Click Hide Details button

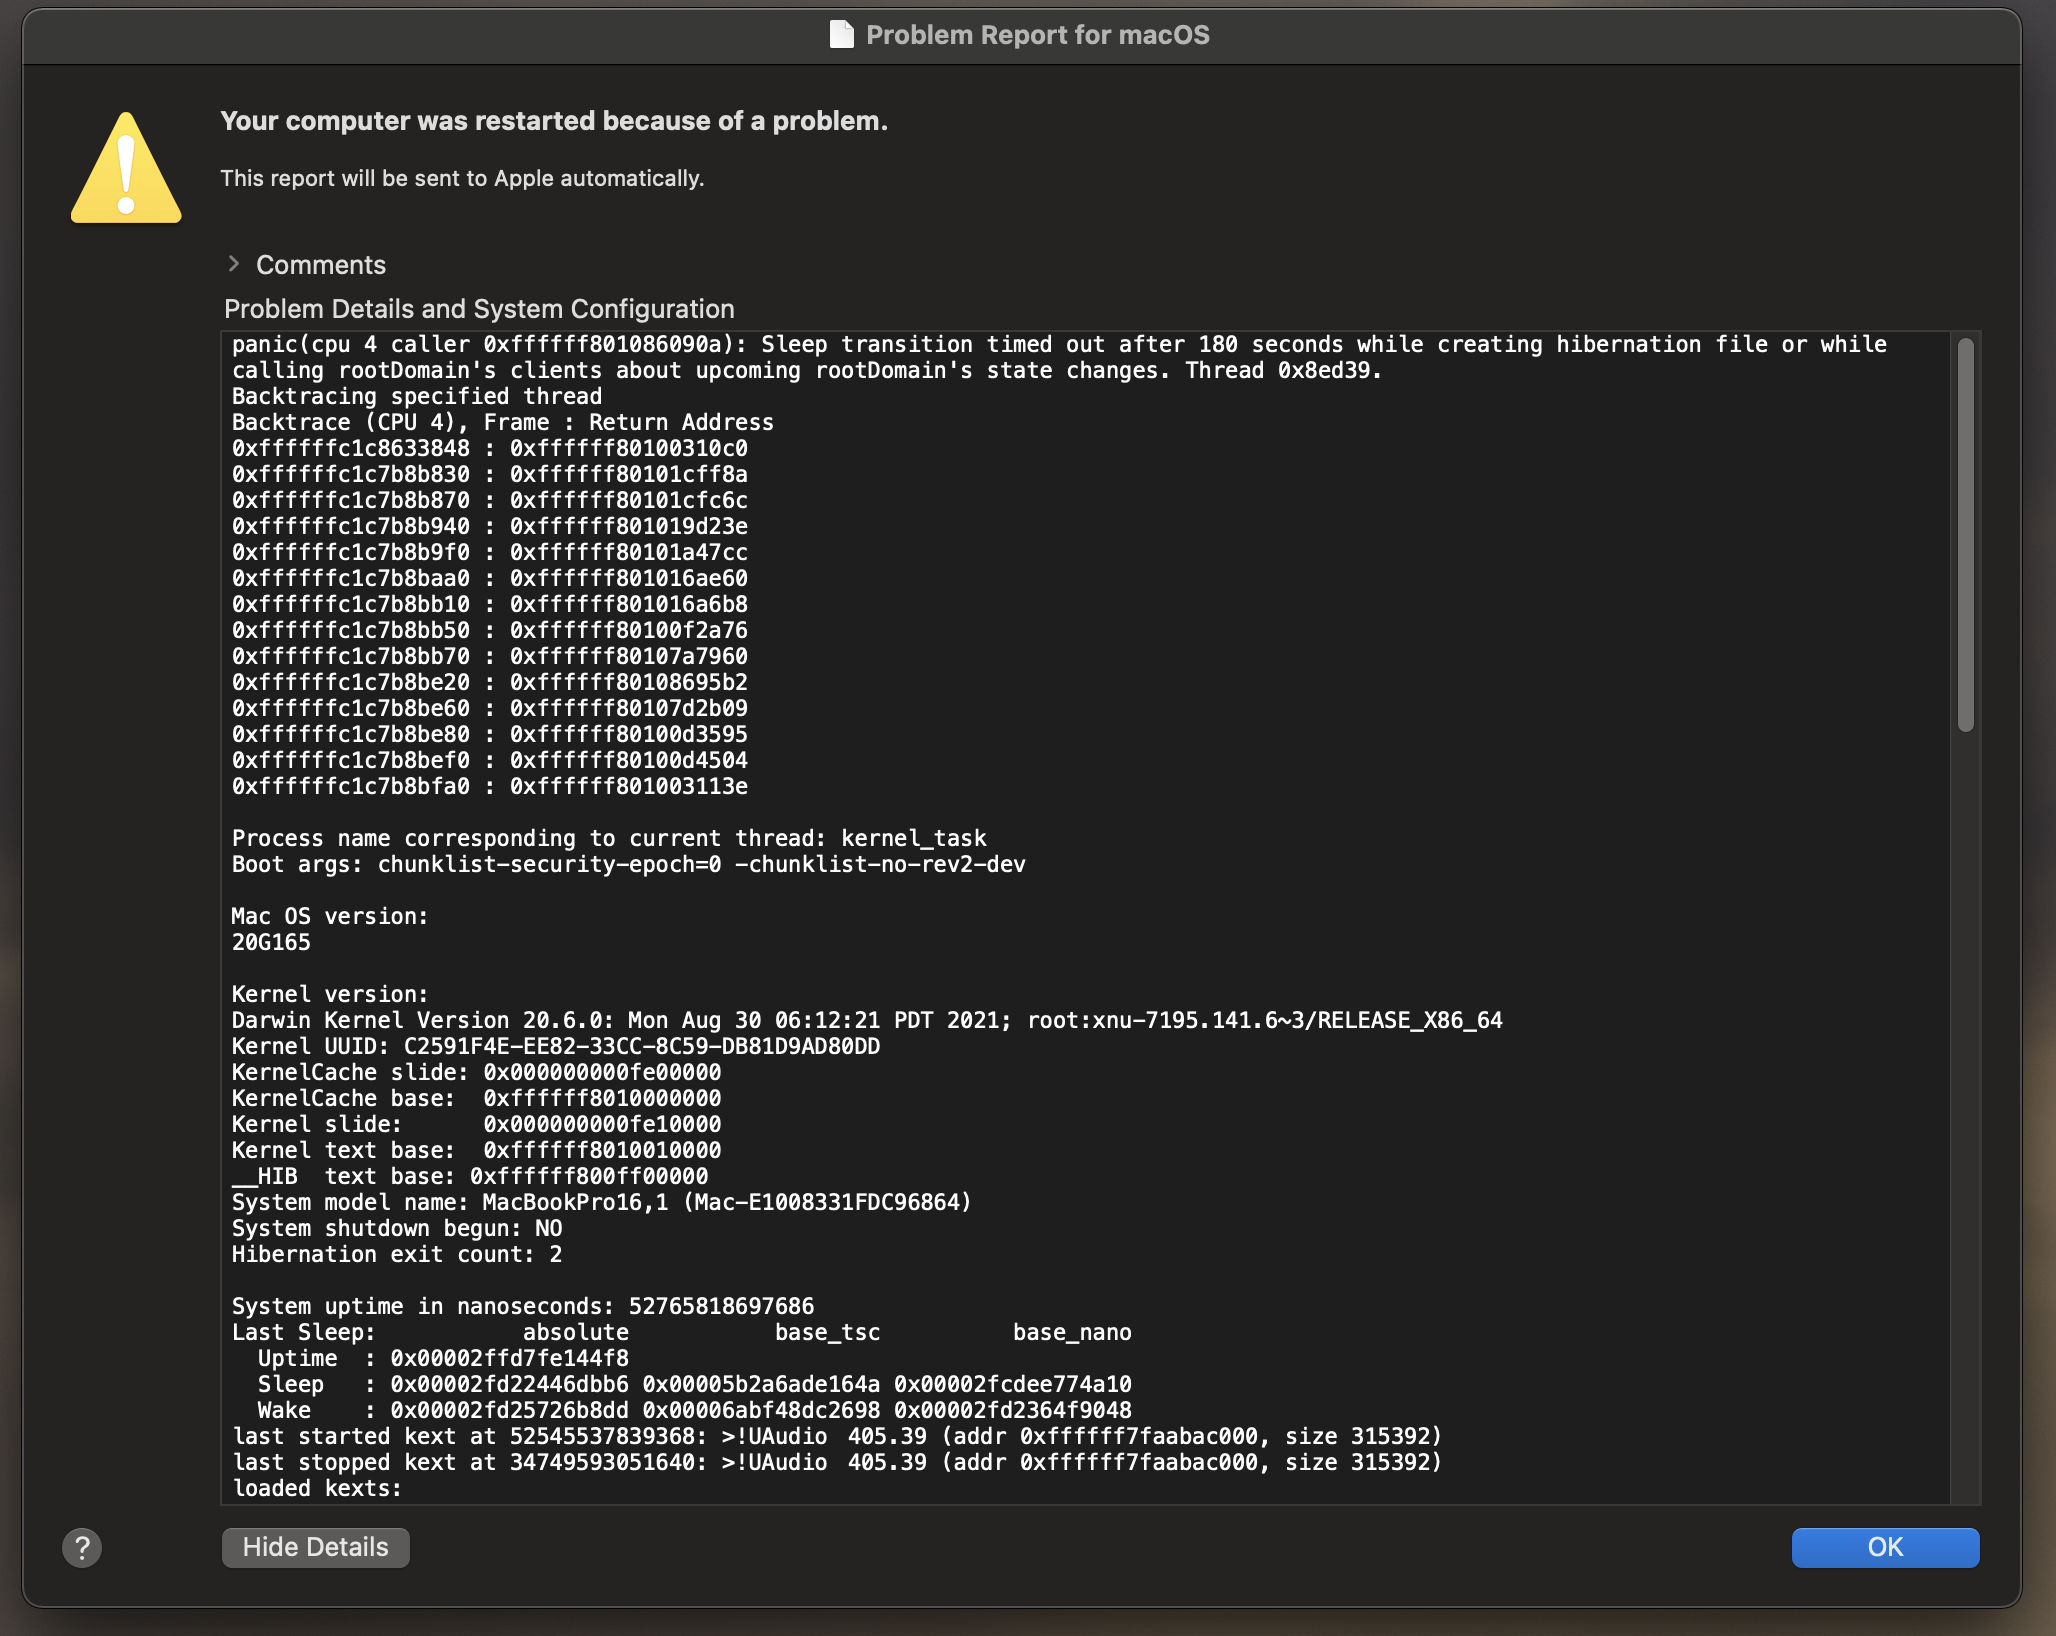(315, 1547)
